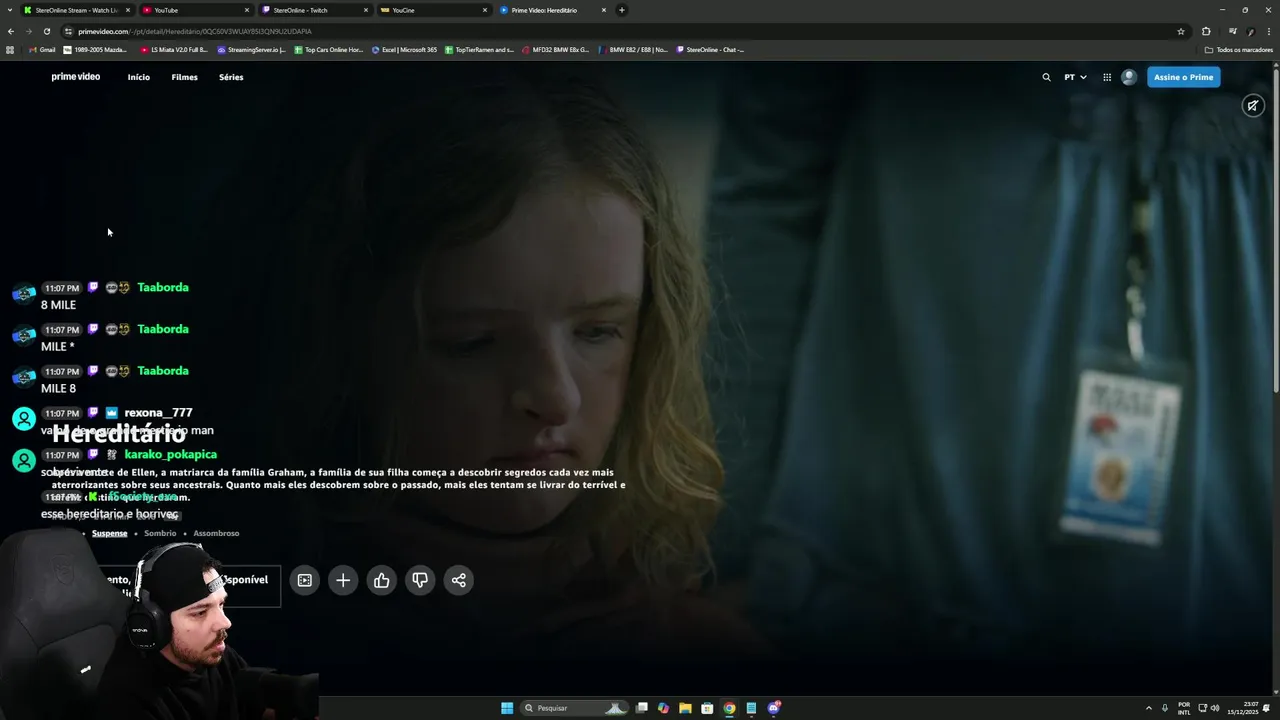1280x720 pixels.
Task: Open Prime Video search magnifier
Action: (x=1047, y=77)
